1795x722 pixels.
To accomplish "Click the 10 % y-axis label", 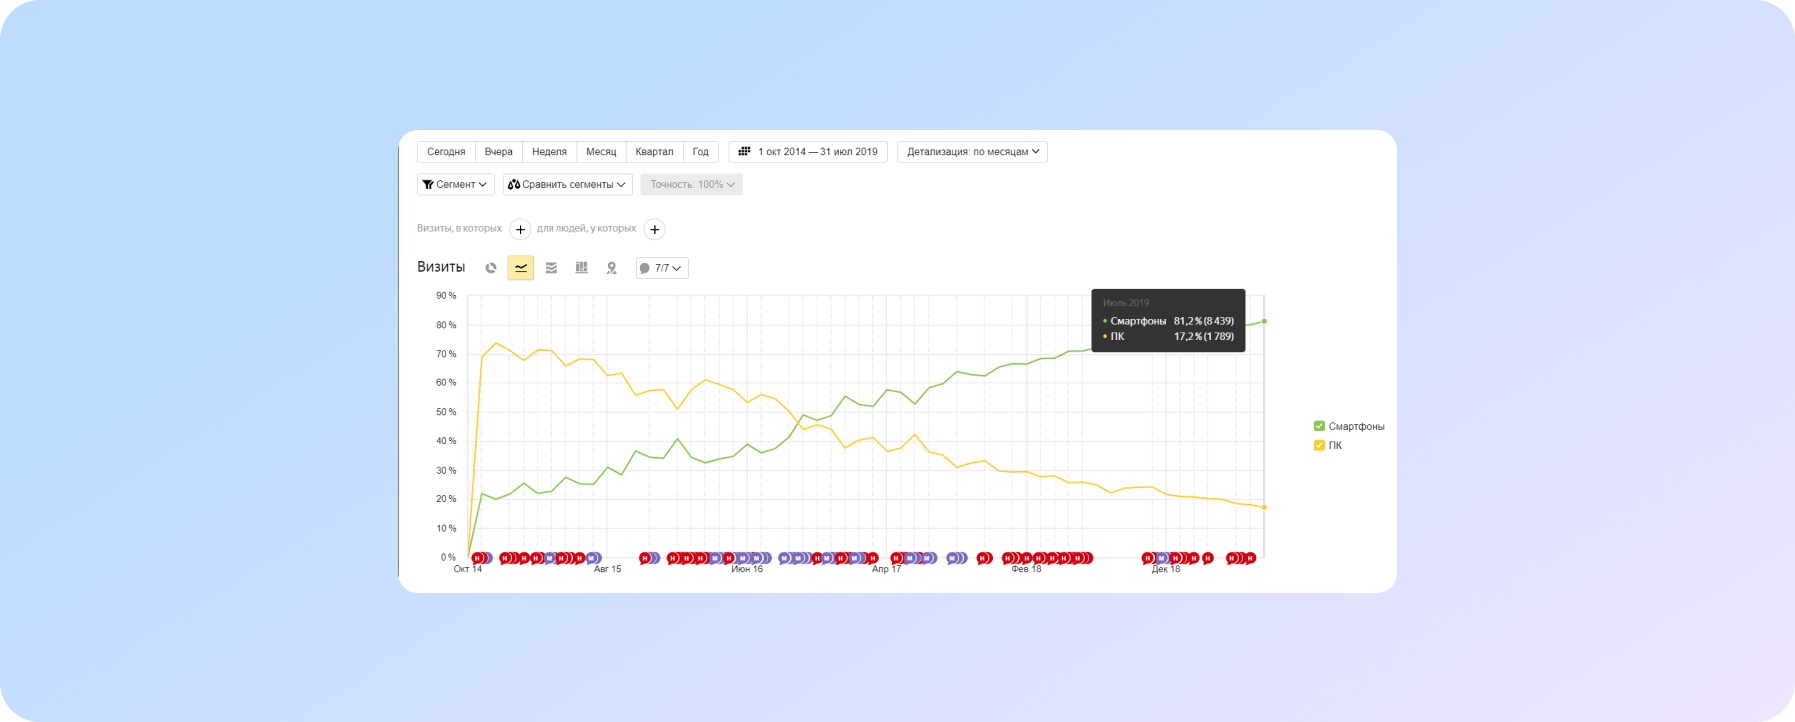I will point(446,528).
